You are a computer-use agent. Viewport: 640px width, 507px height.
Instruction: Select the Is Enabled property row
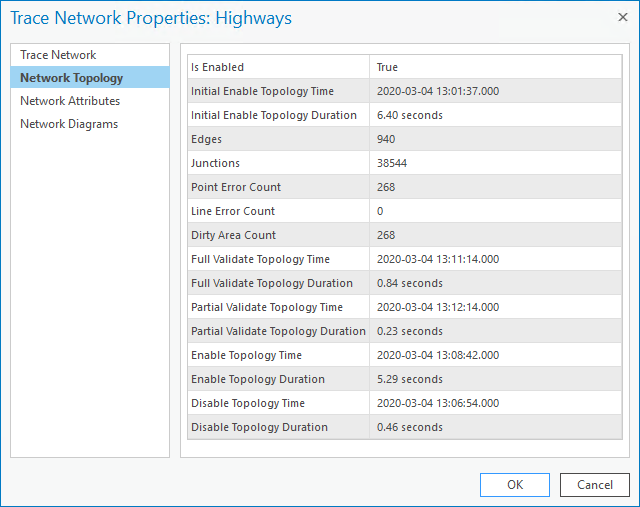280,67
